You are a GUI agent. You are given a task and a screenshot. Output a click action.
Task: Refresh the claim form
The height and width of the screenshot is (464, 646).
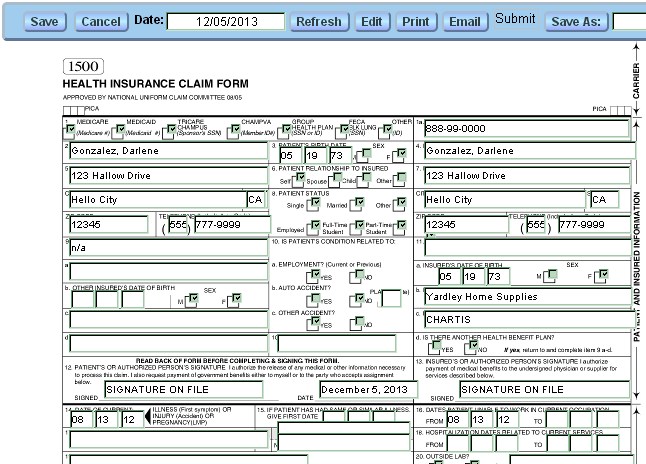[x=319, y=21]
